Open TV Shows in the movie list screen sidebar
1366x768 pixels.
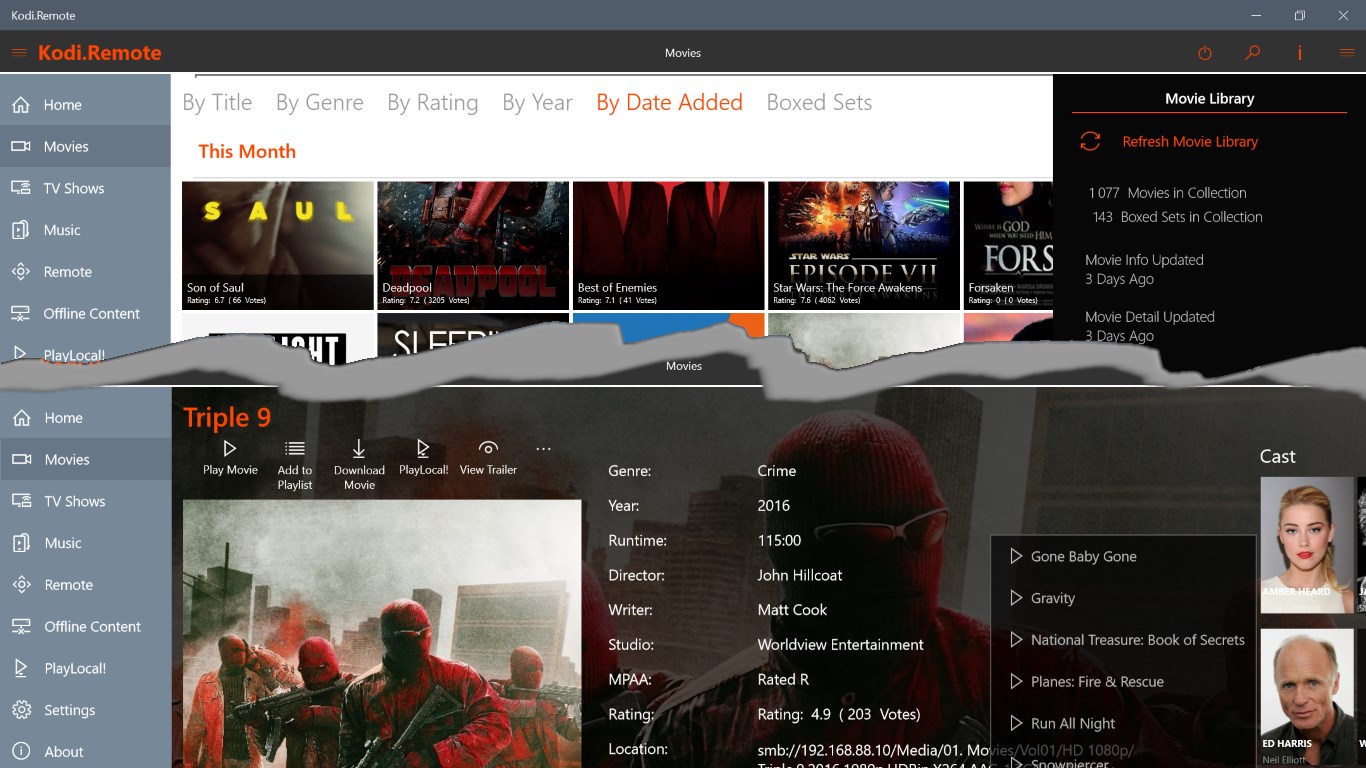point(85,189)
